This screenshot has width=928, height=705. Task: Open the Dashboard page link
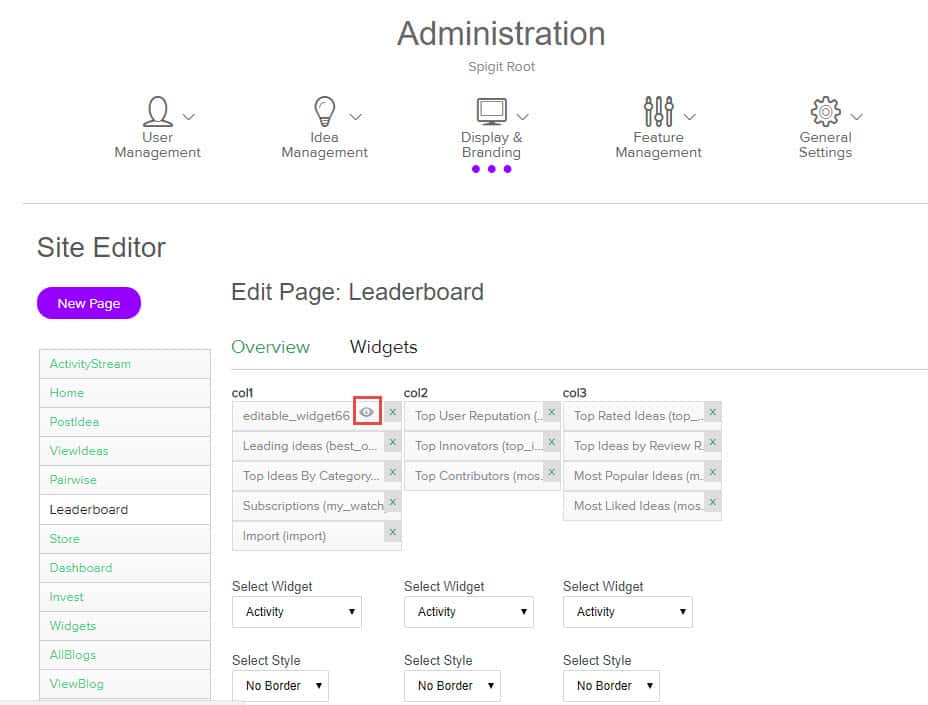coord(81,567)
